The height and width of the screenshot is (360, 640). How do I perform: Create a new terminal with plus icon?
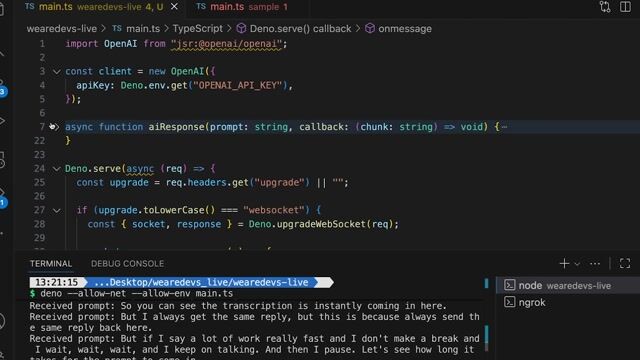[564, 264]
